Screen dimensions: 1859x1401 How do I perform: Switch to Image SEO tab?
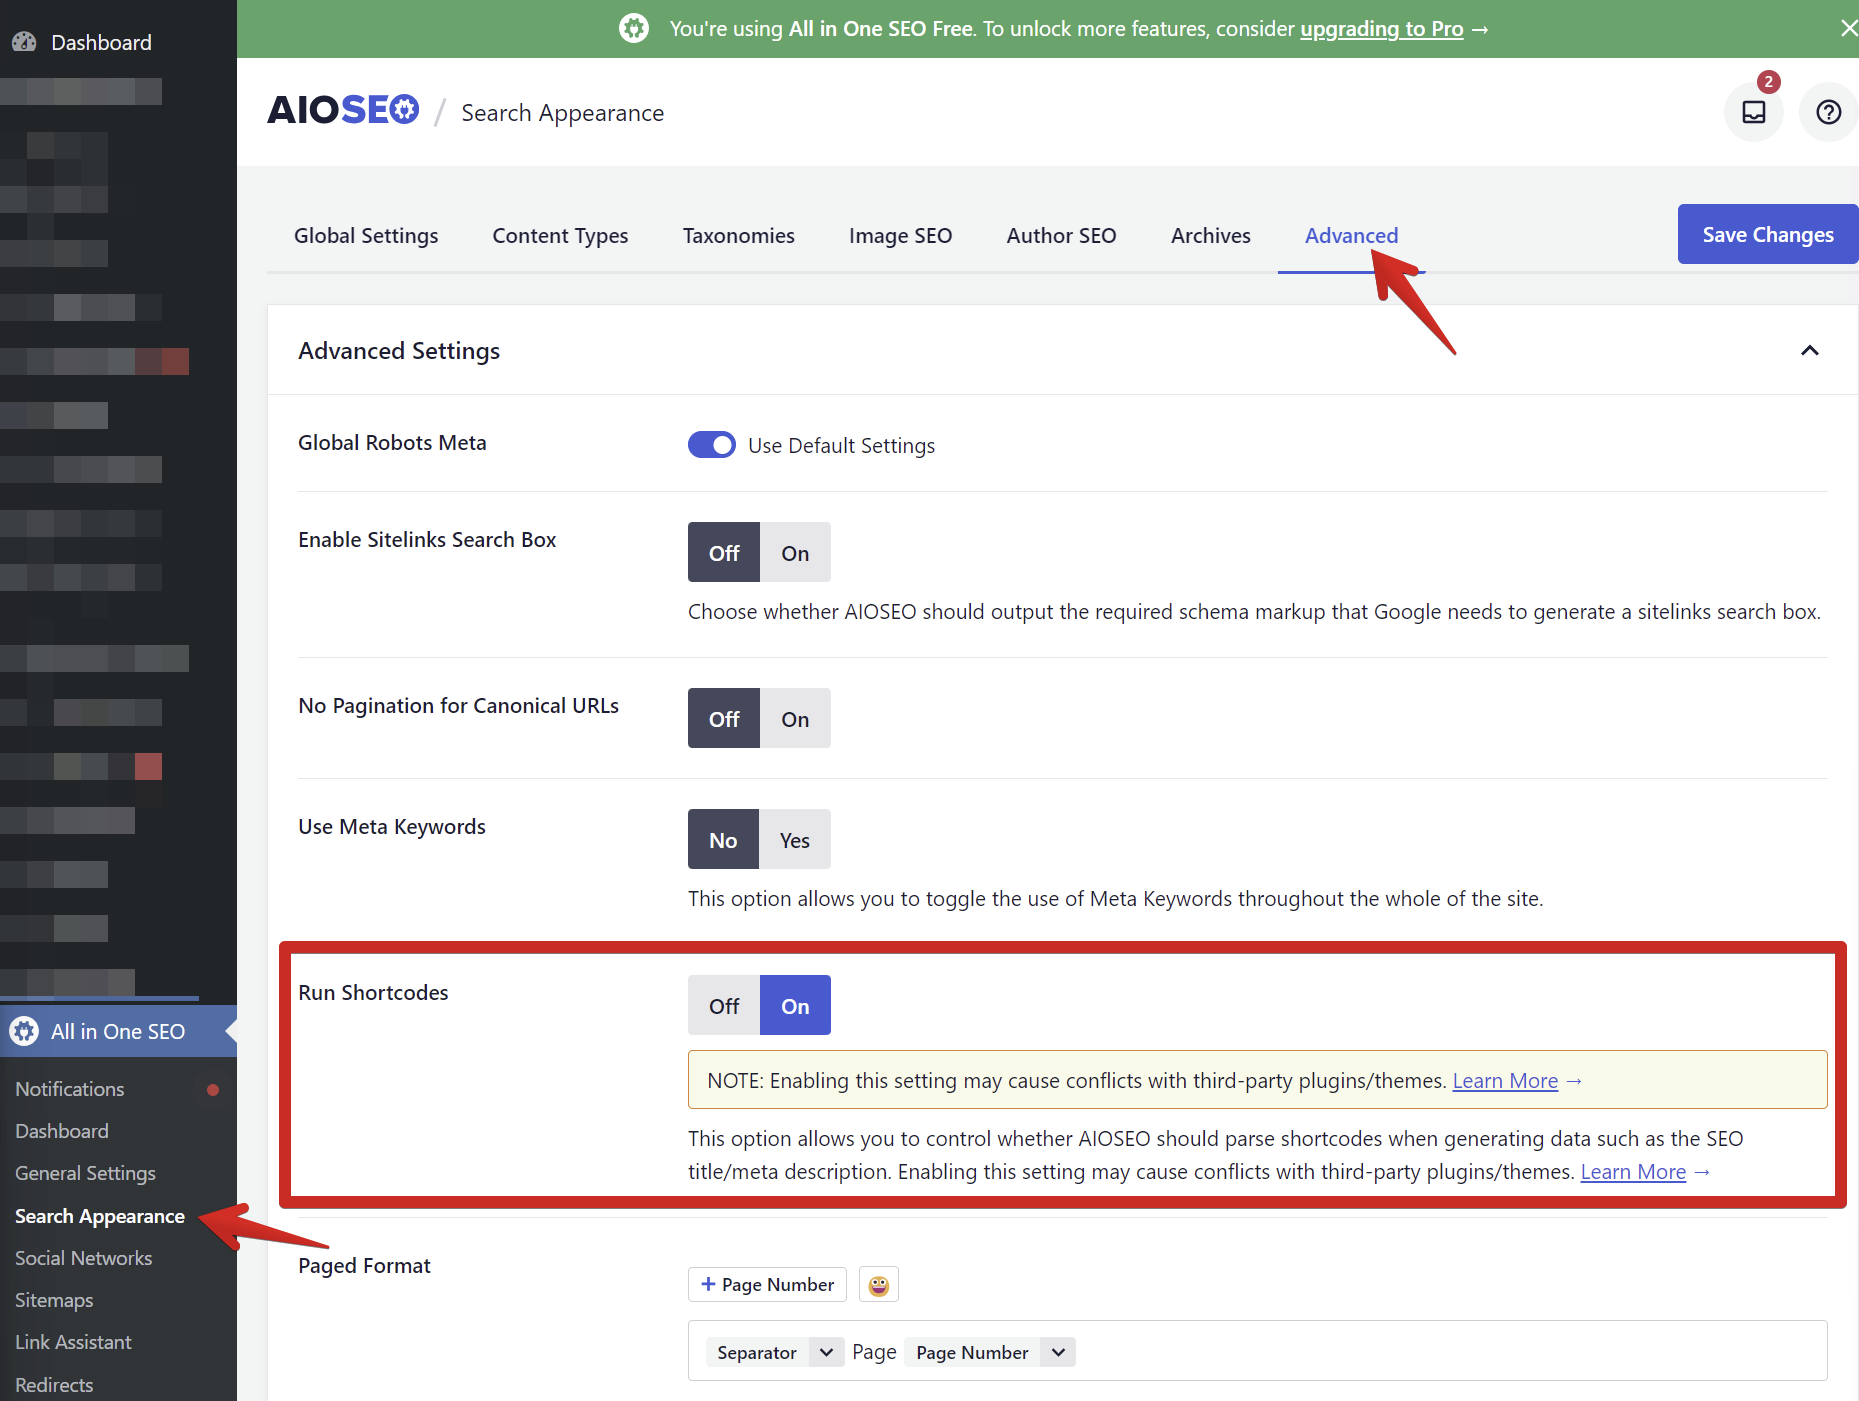(900, 235)
